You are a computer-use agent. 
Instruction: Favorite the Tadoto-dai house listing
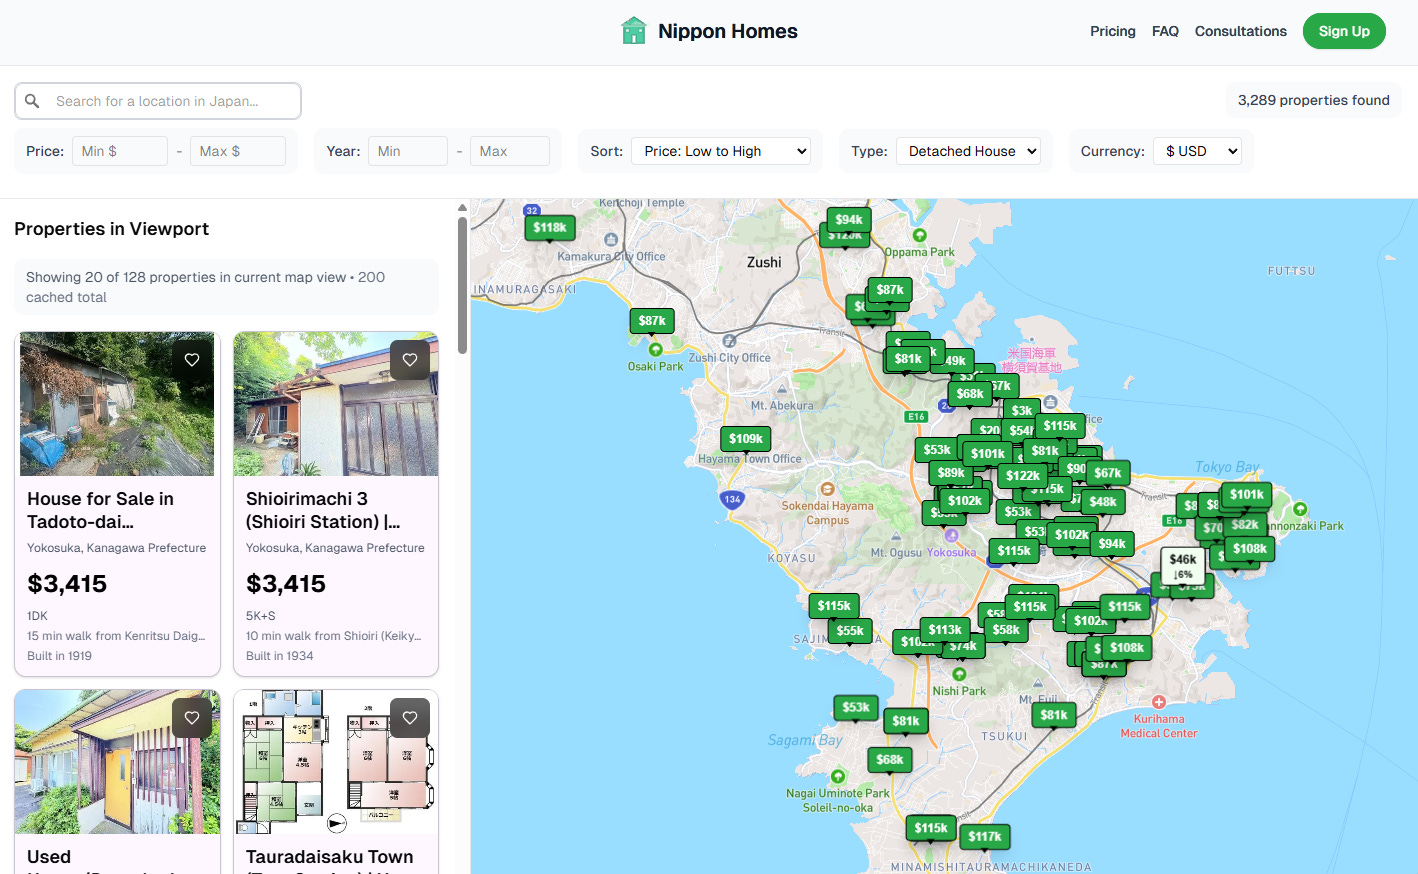point(191,359)
